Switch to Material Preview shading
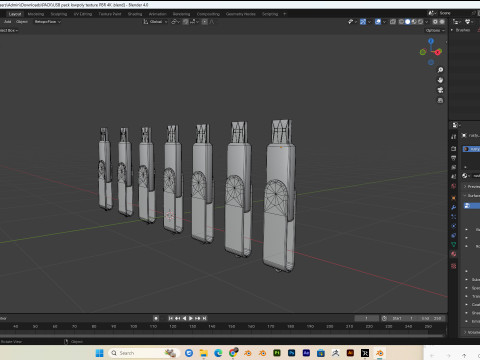Screen dimensions: 480x360 (414, 22)
